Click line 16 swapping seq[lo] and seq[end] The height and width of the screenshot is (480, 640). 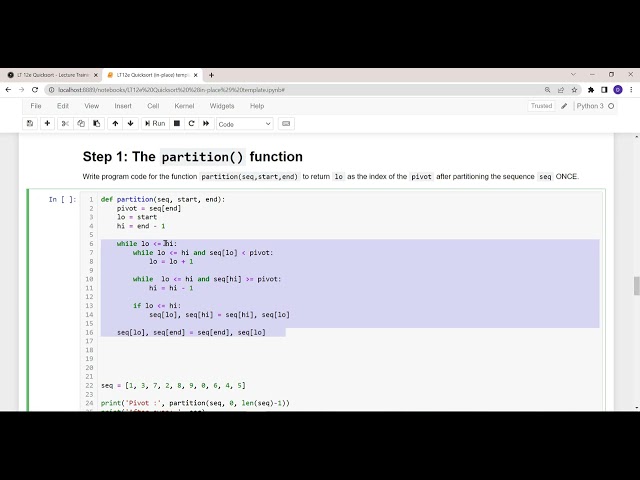191,332
